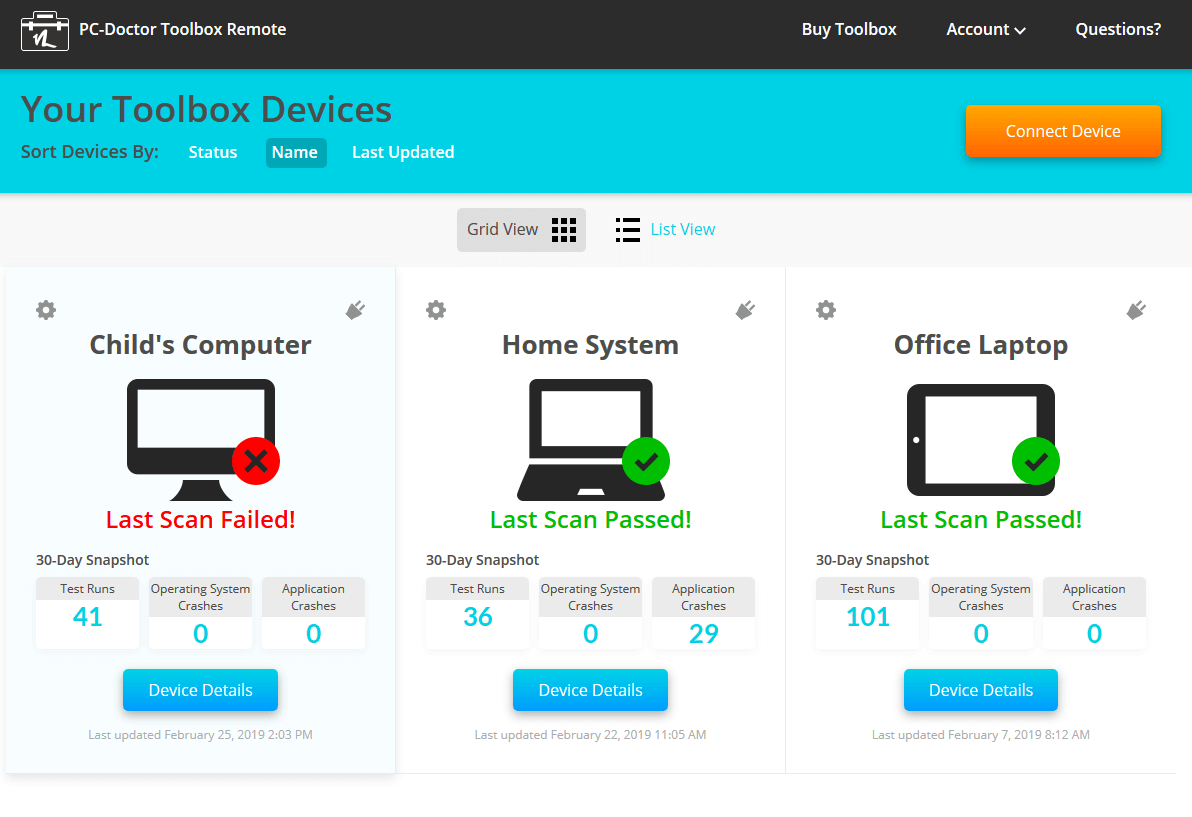
Task: Open Device Details for Child's Computer
Action: pyautogui.click(x=201, y=690)
